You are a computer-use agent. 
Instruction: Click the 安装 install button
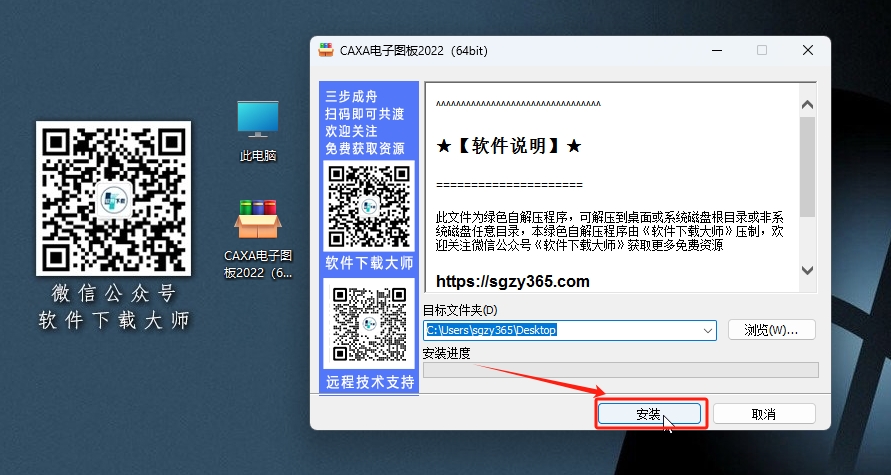(x=649, y=414)
